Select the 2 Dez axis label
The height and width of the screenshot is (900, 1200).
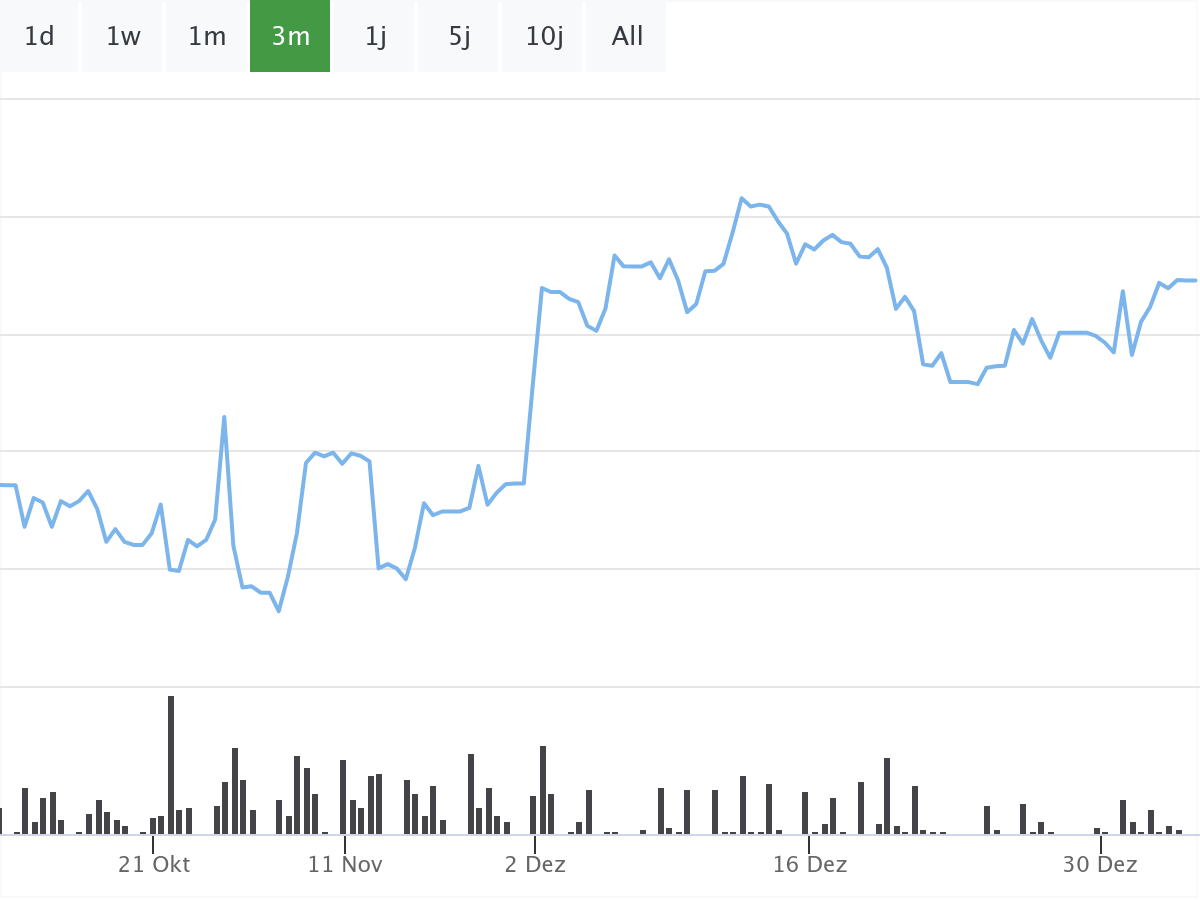pos(535,865)
